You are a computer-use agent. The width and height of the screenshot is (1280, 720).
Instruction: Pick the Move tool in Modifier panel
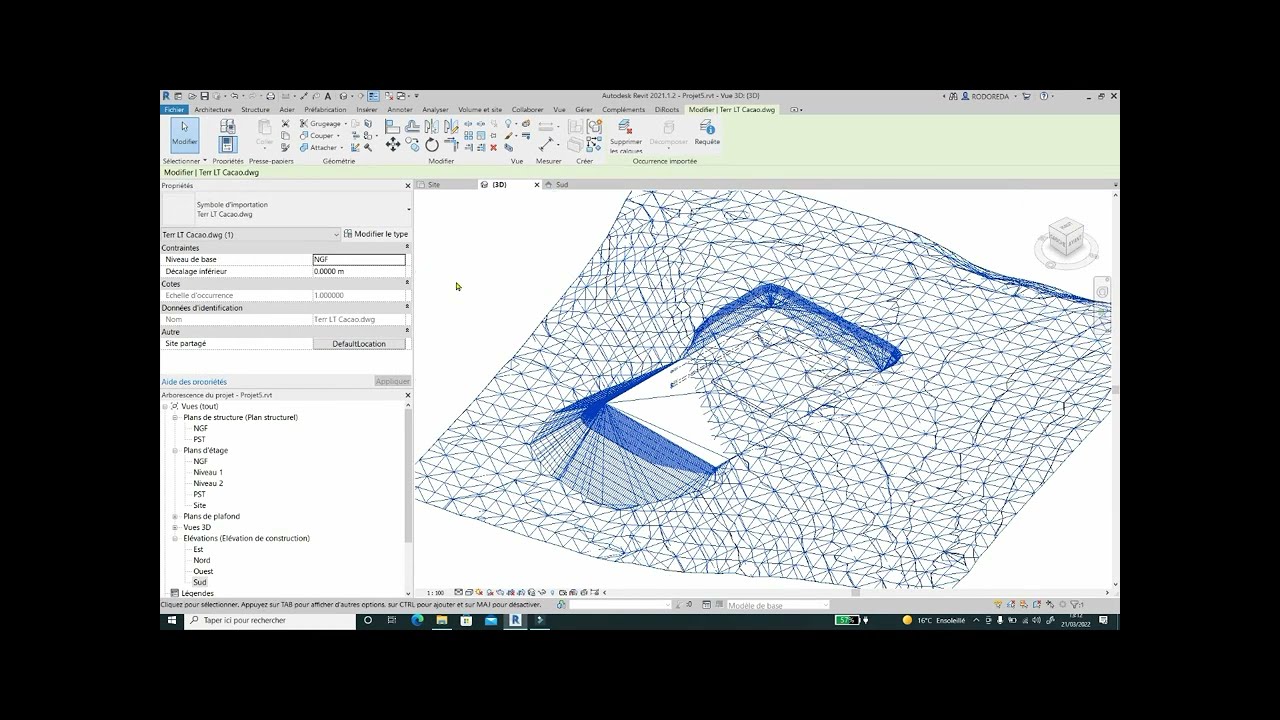point(392,146)
